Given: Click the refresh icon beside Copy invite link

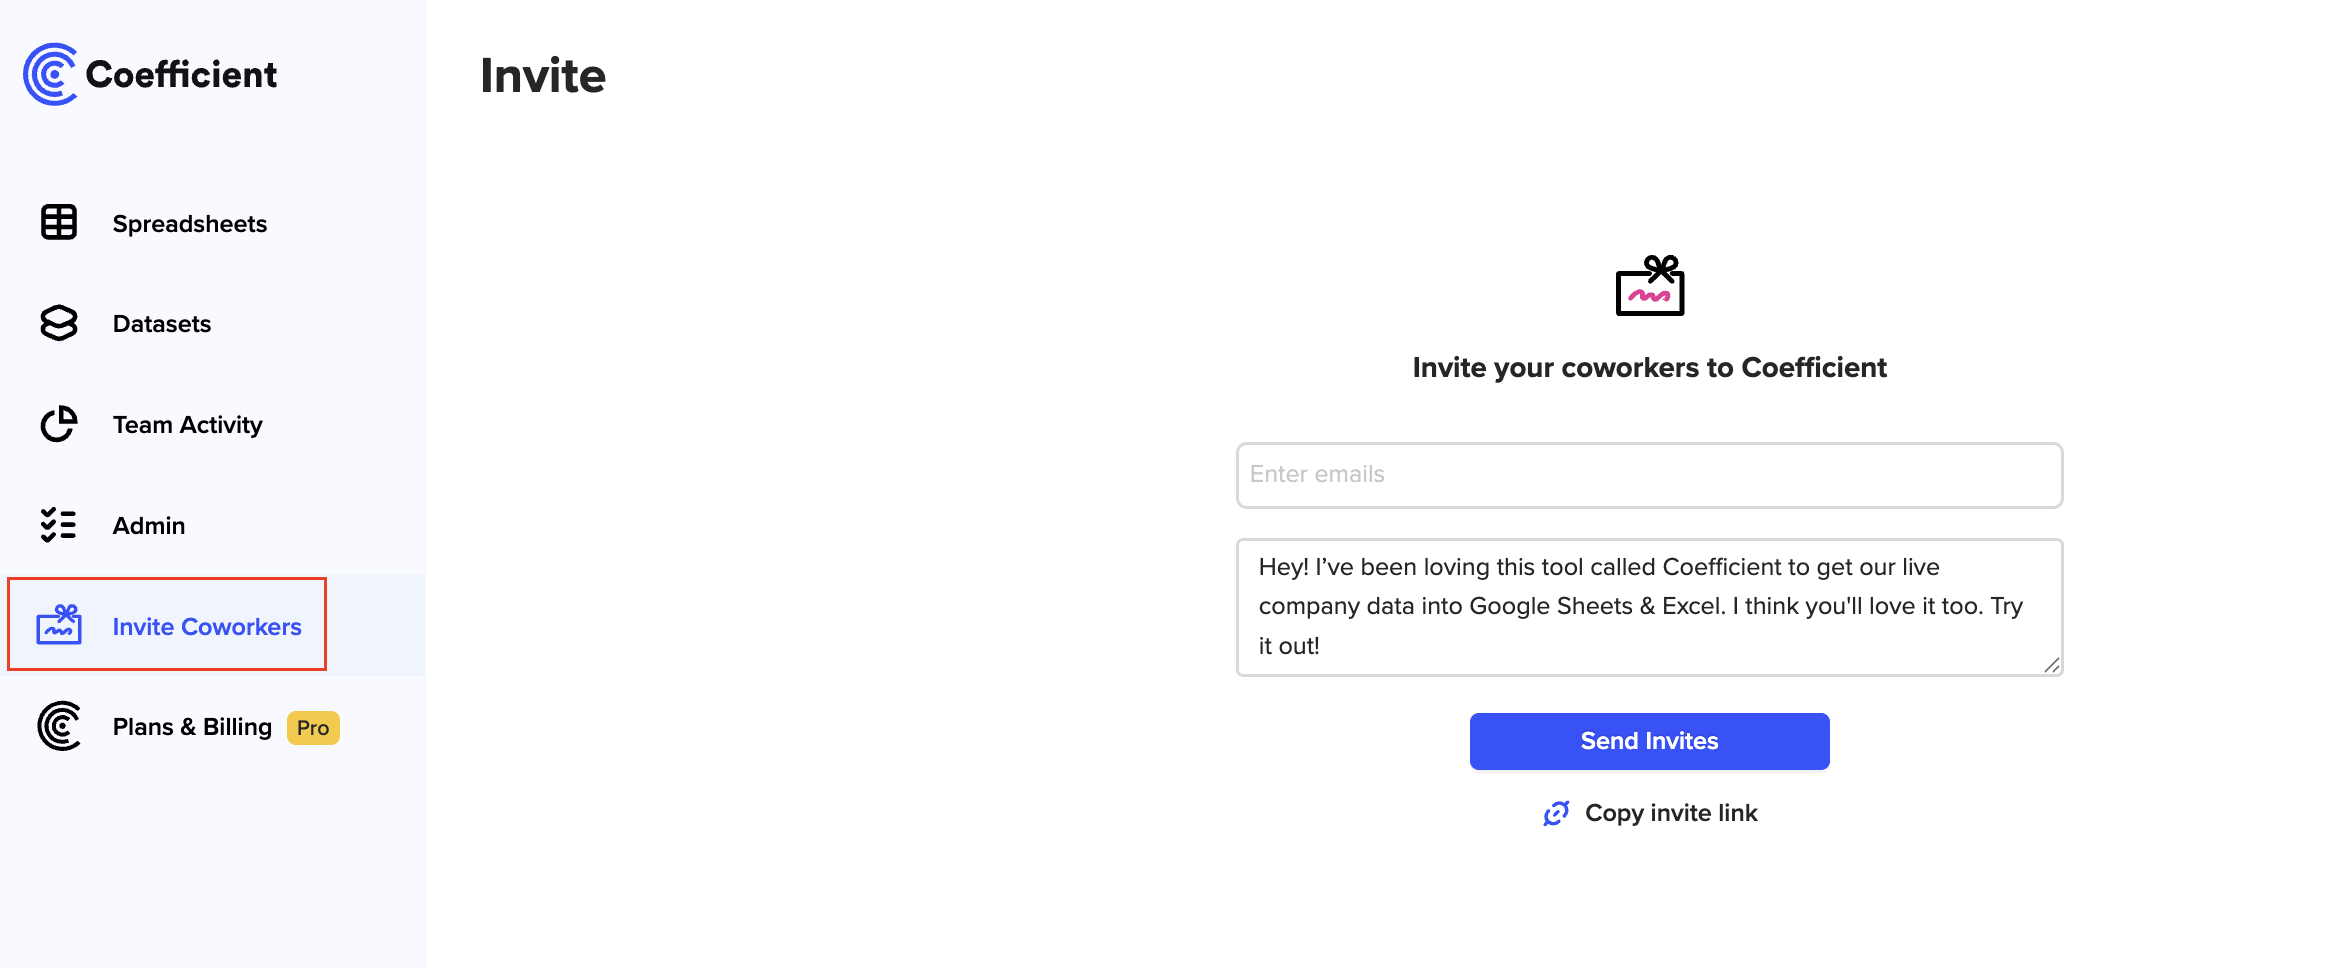Looking at the screenshot, I should tap(1556, 813).
